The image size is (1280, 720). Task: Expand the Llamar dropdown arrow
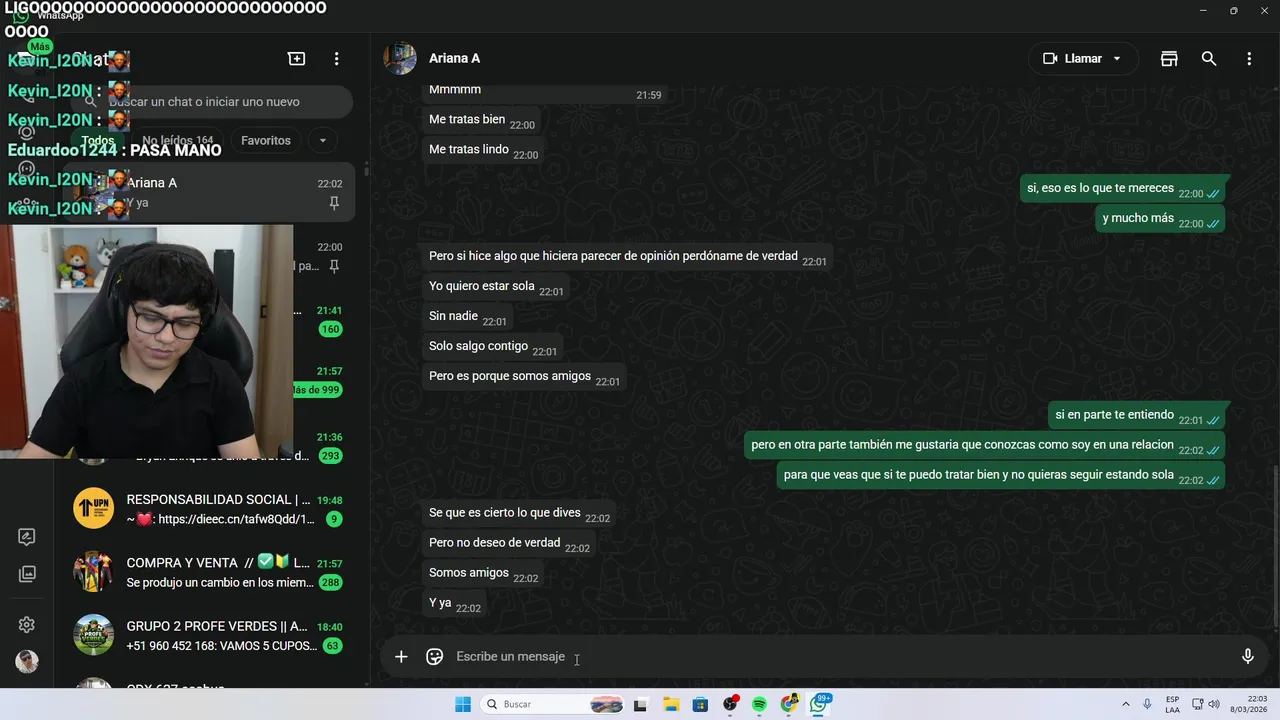click(1117, 59)
